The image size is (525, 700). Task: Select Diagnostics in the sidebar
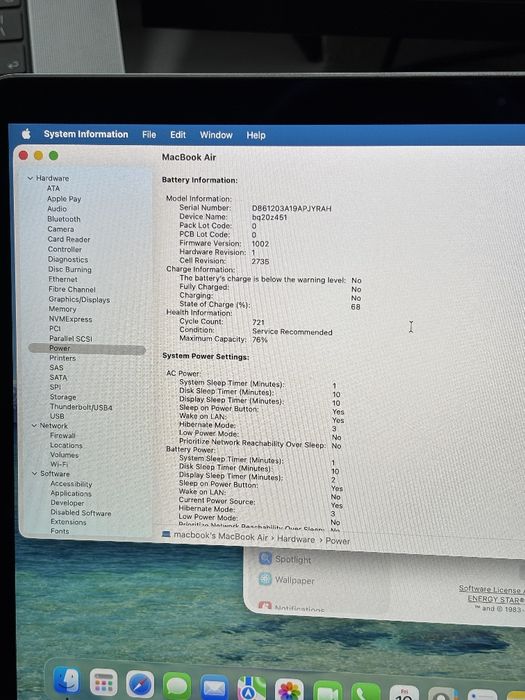coord(68,259)
